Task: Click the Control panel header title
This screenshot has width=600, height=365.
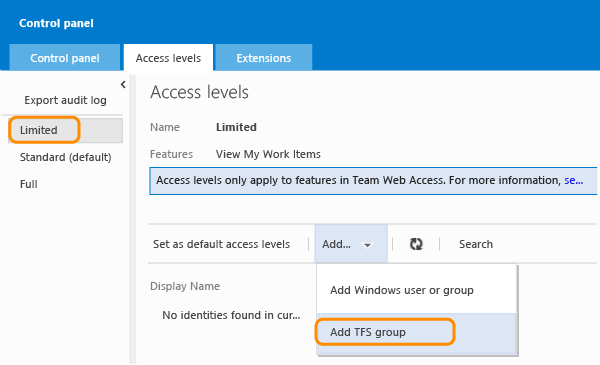Action: click(56, 23)
